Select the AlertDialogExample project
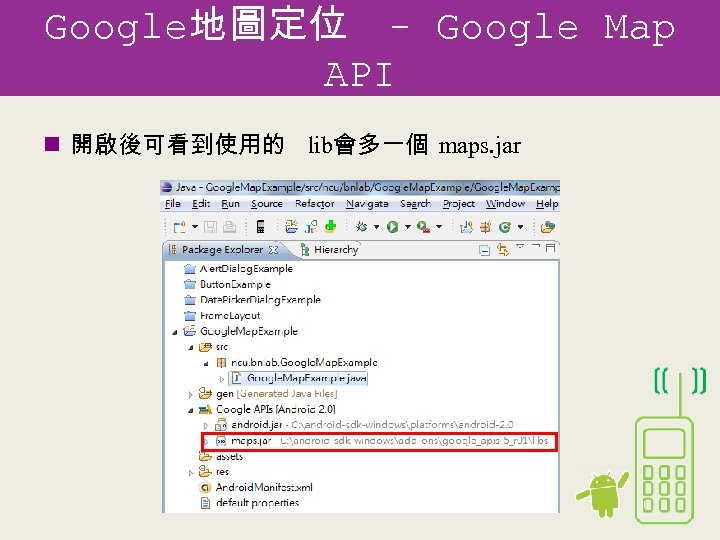 click(x=238, y=269)
